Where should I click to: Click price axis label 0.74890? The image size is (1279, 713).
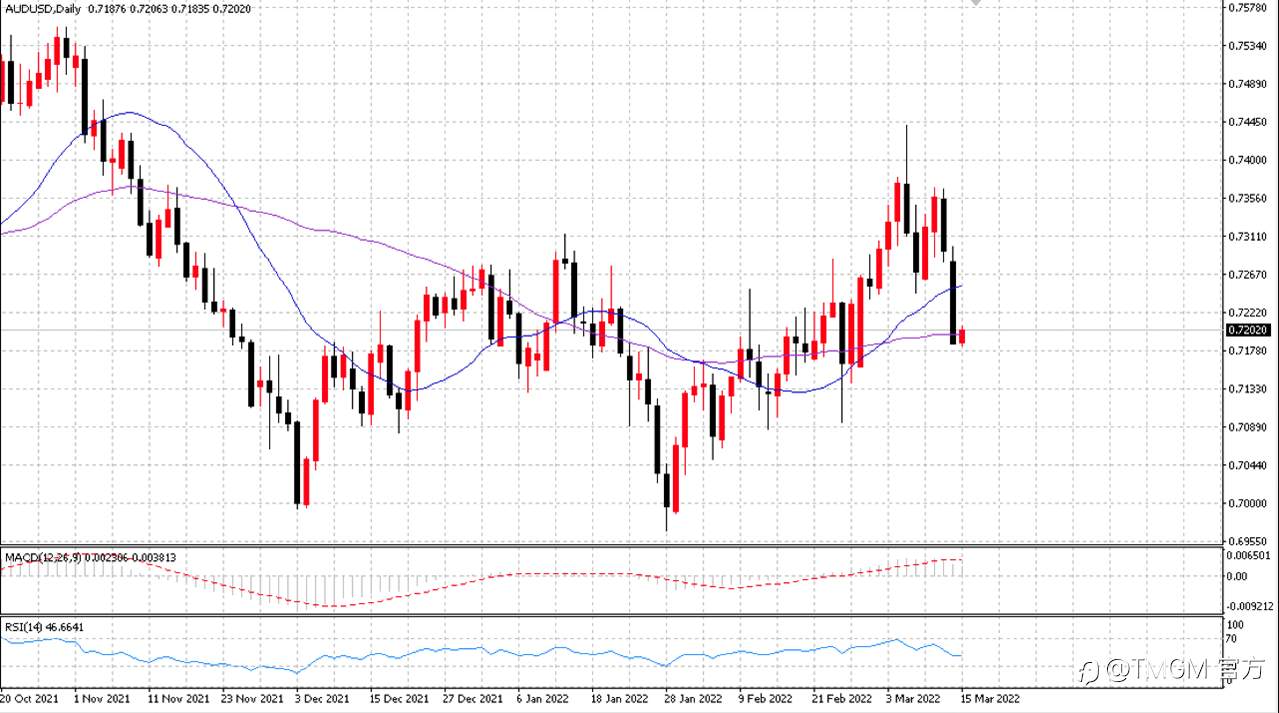(x=1247, y=84)
